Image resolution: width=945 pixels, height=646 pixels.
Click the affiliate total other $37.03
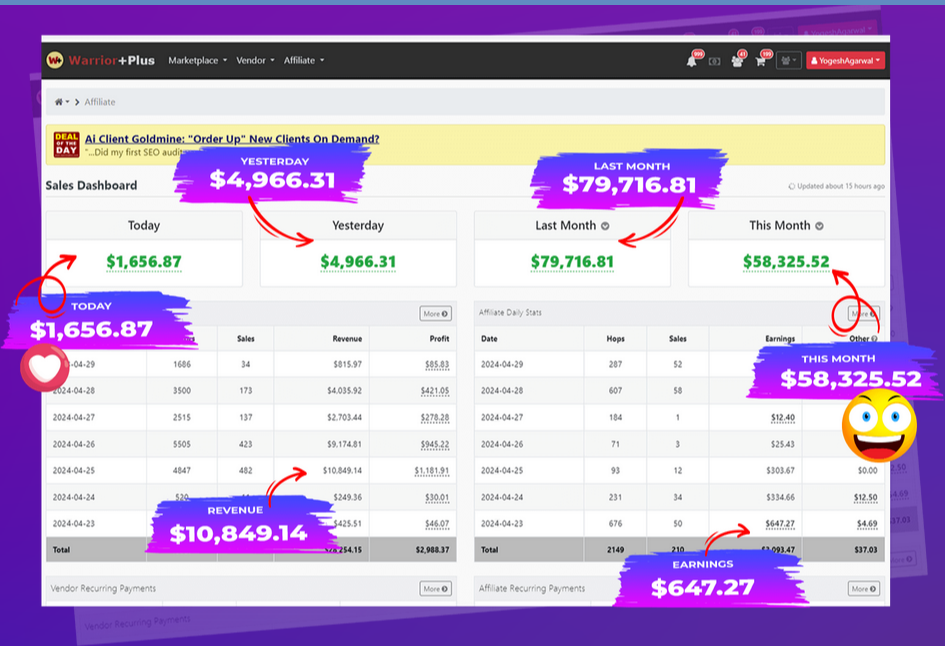[x=865, y=550]
